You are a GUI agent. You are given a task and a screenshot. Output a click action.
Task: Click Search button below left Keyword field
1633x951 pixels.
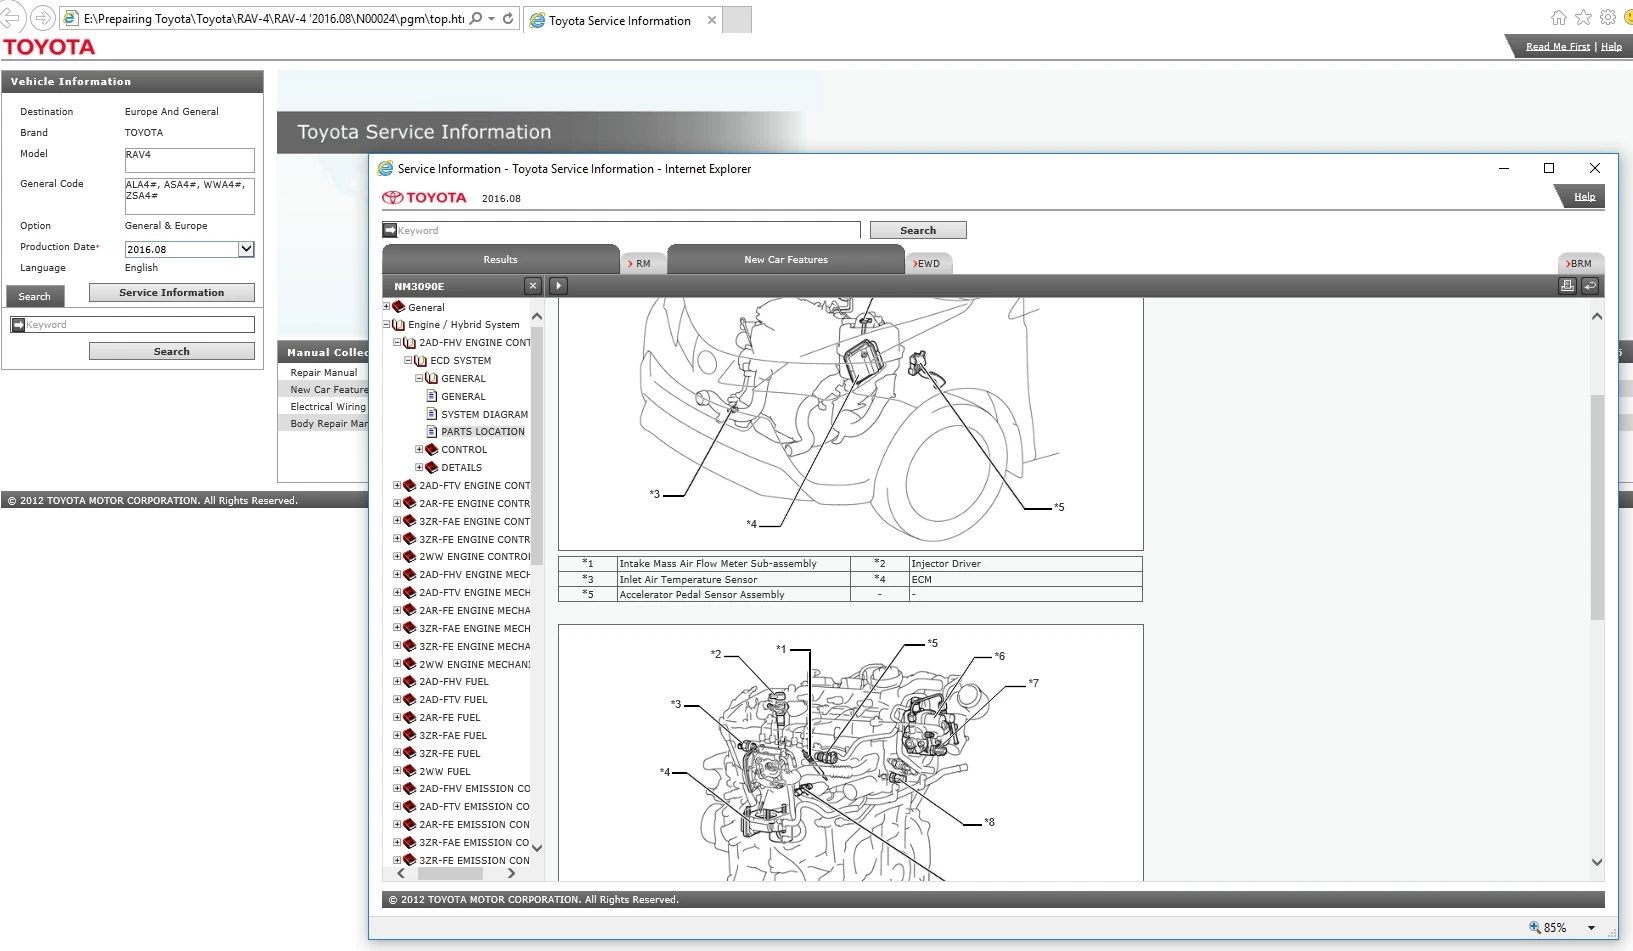point(172,351)
